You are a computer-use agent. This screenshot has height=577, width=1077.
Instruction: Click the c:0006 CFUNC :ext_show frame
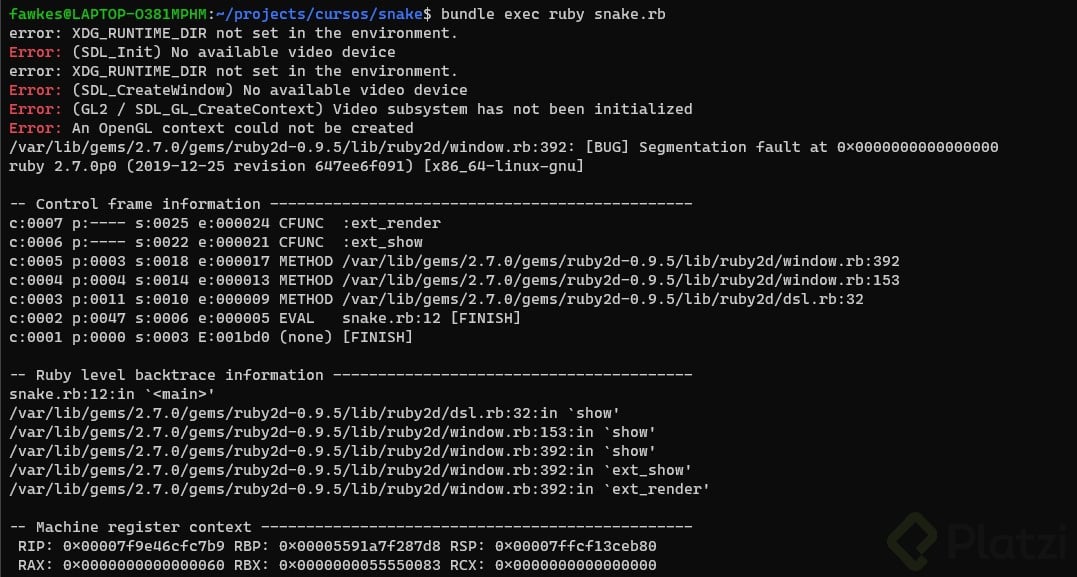(x=215, y=242)
